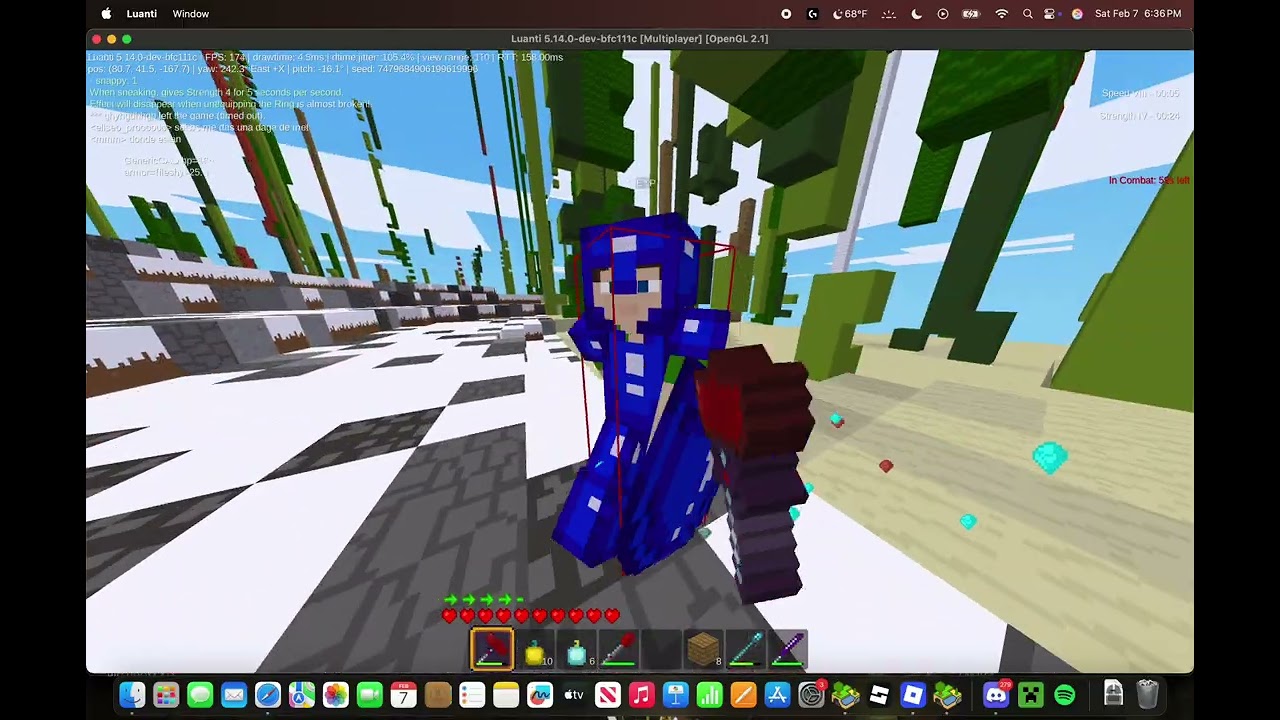Select the purple sword in the hotbar
The width and height of the screenshot is (1280, 720).
787,649
